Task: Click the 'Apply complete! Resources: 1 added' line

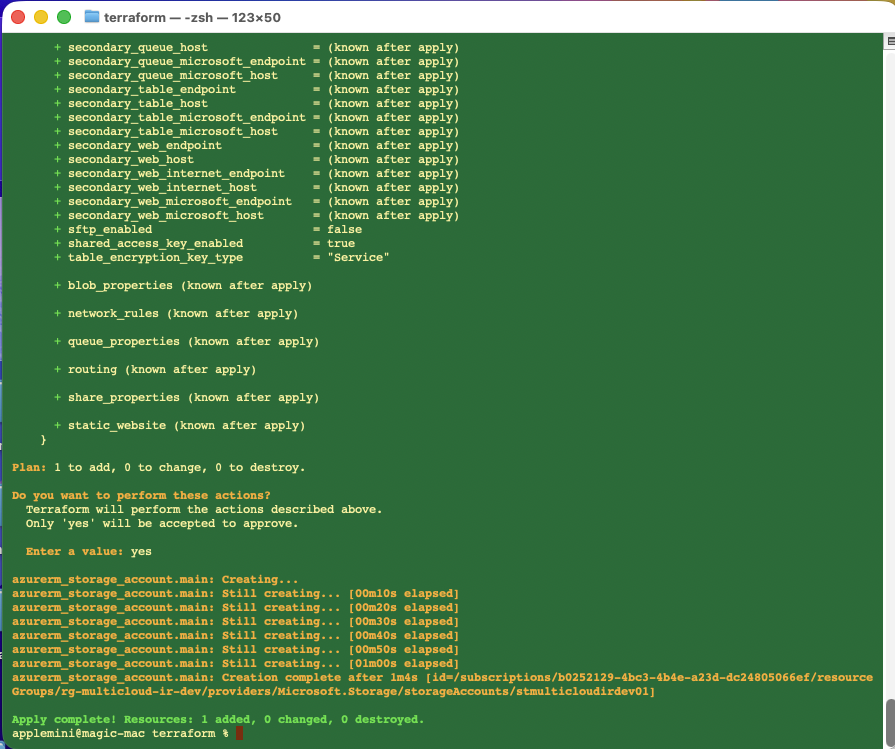Action: [218, 719]
